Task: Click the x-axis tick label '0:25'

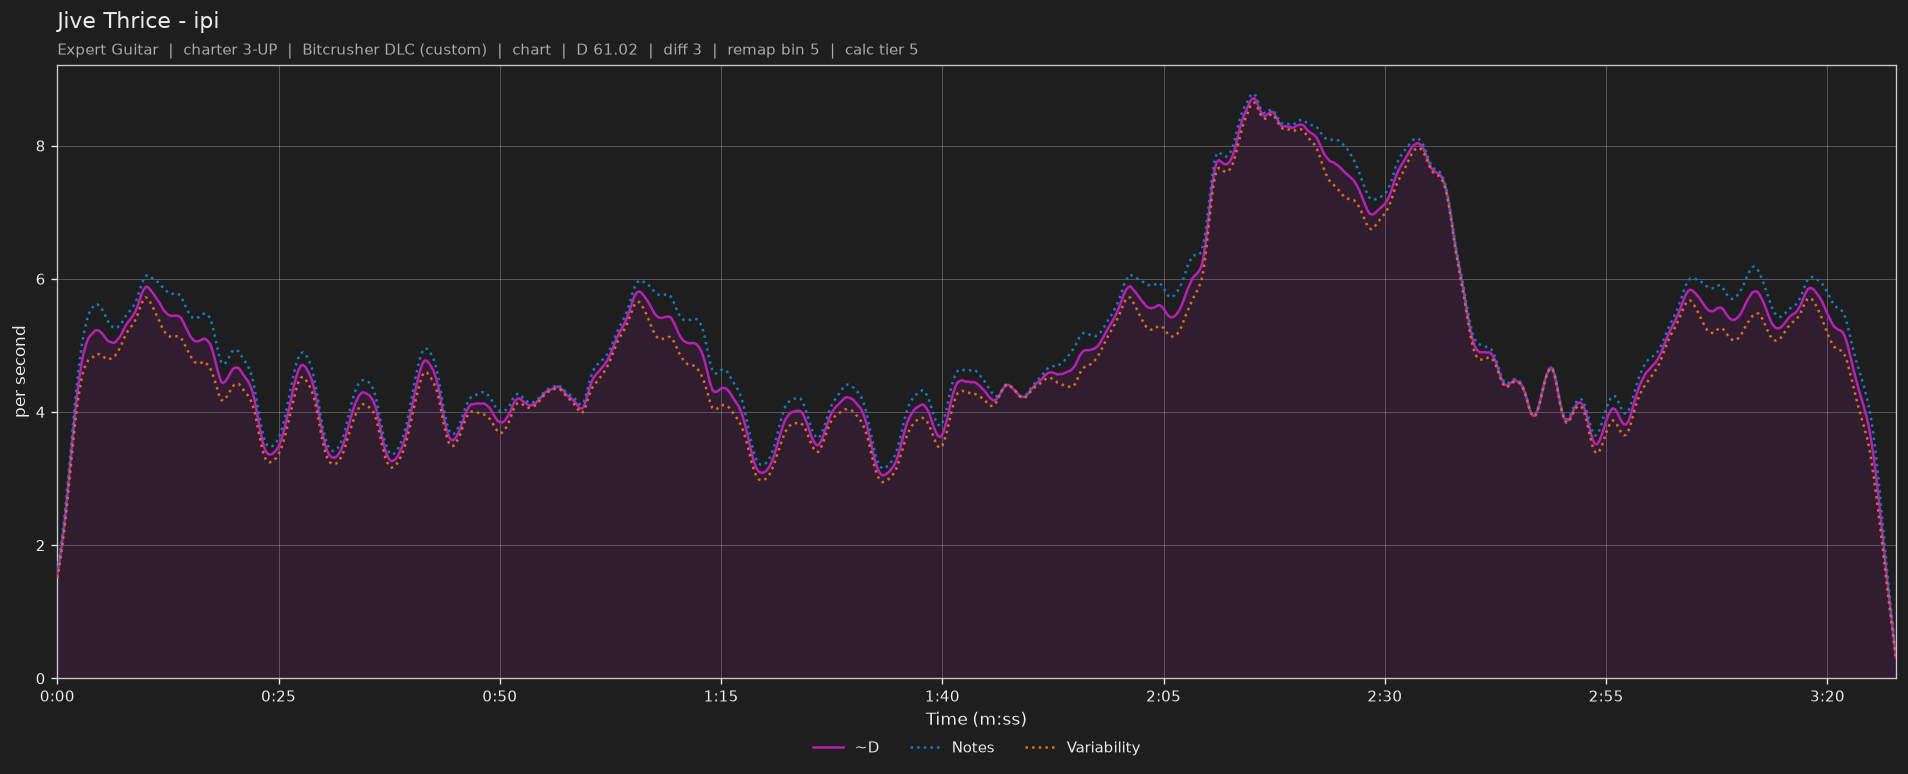Action: pos(279,696)
